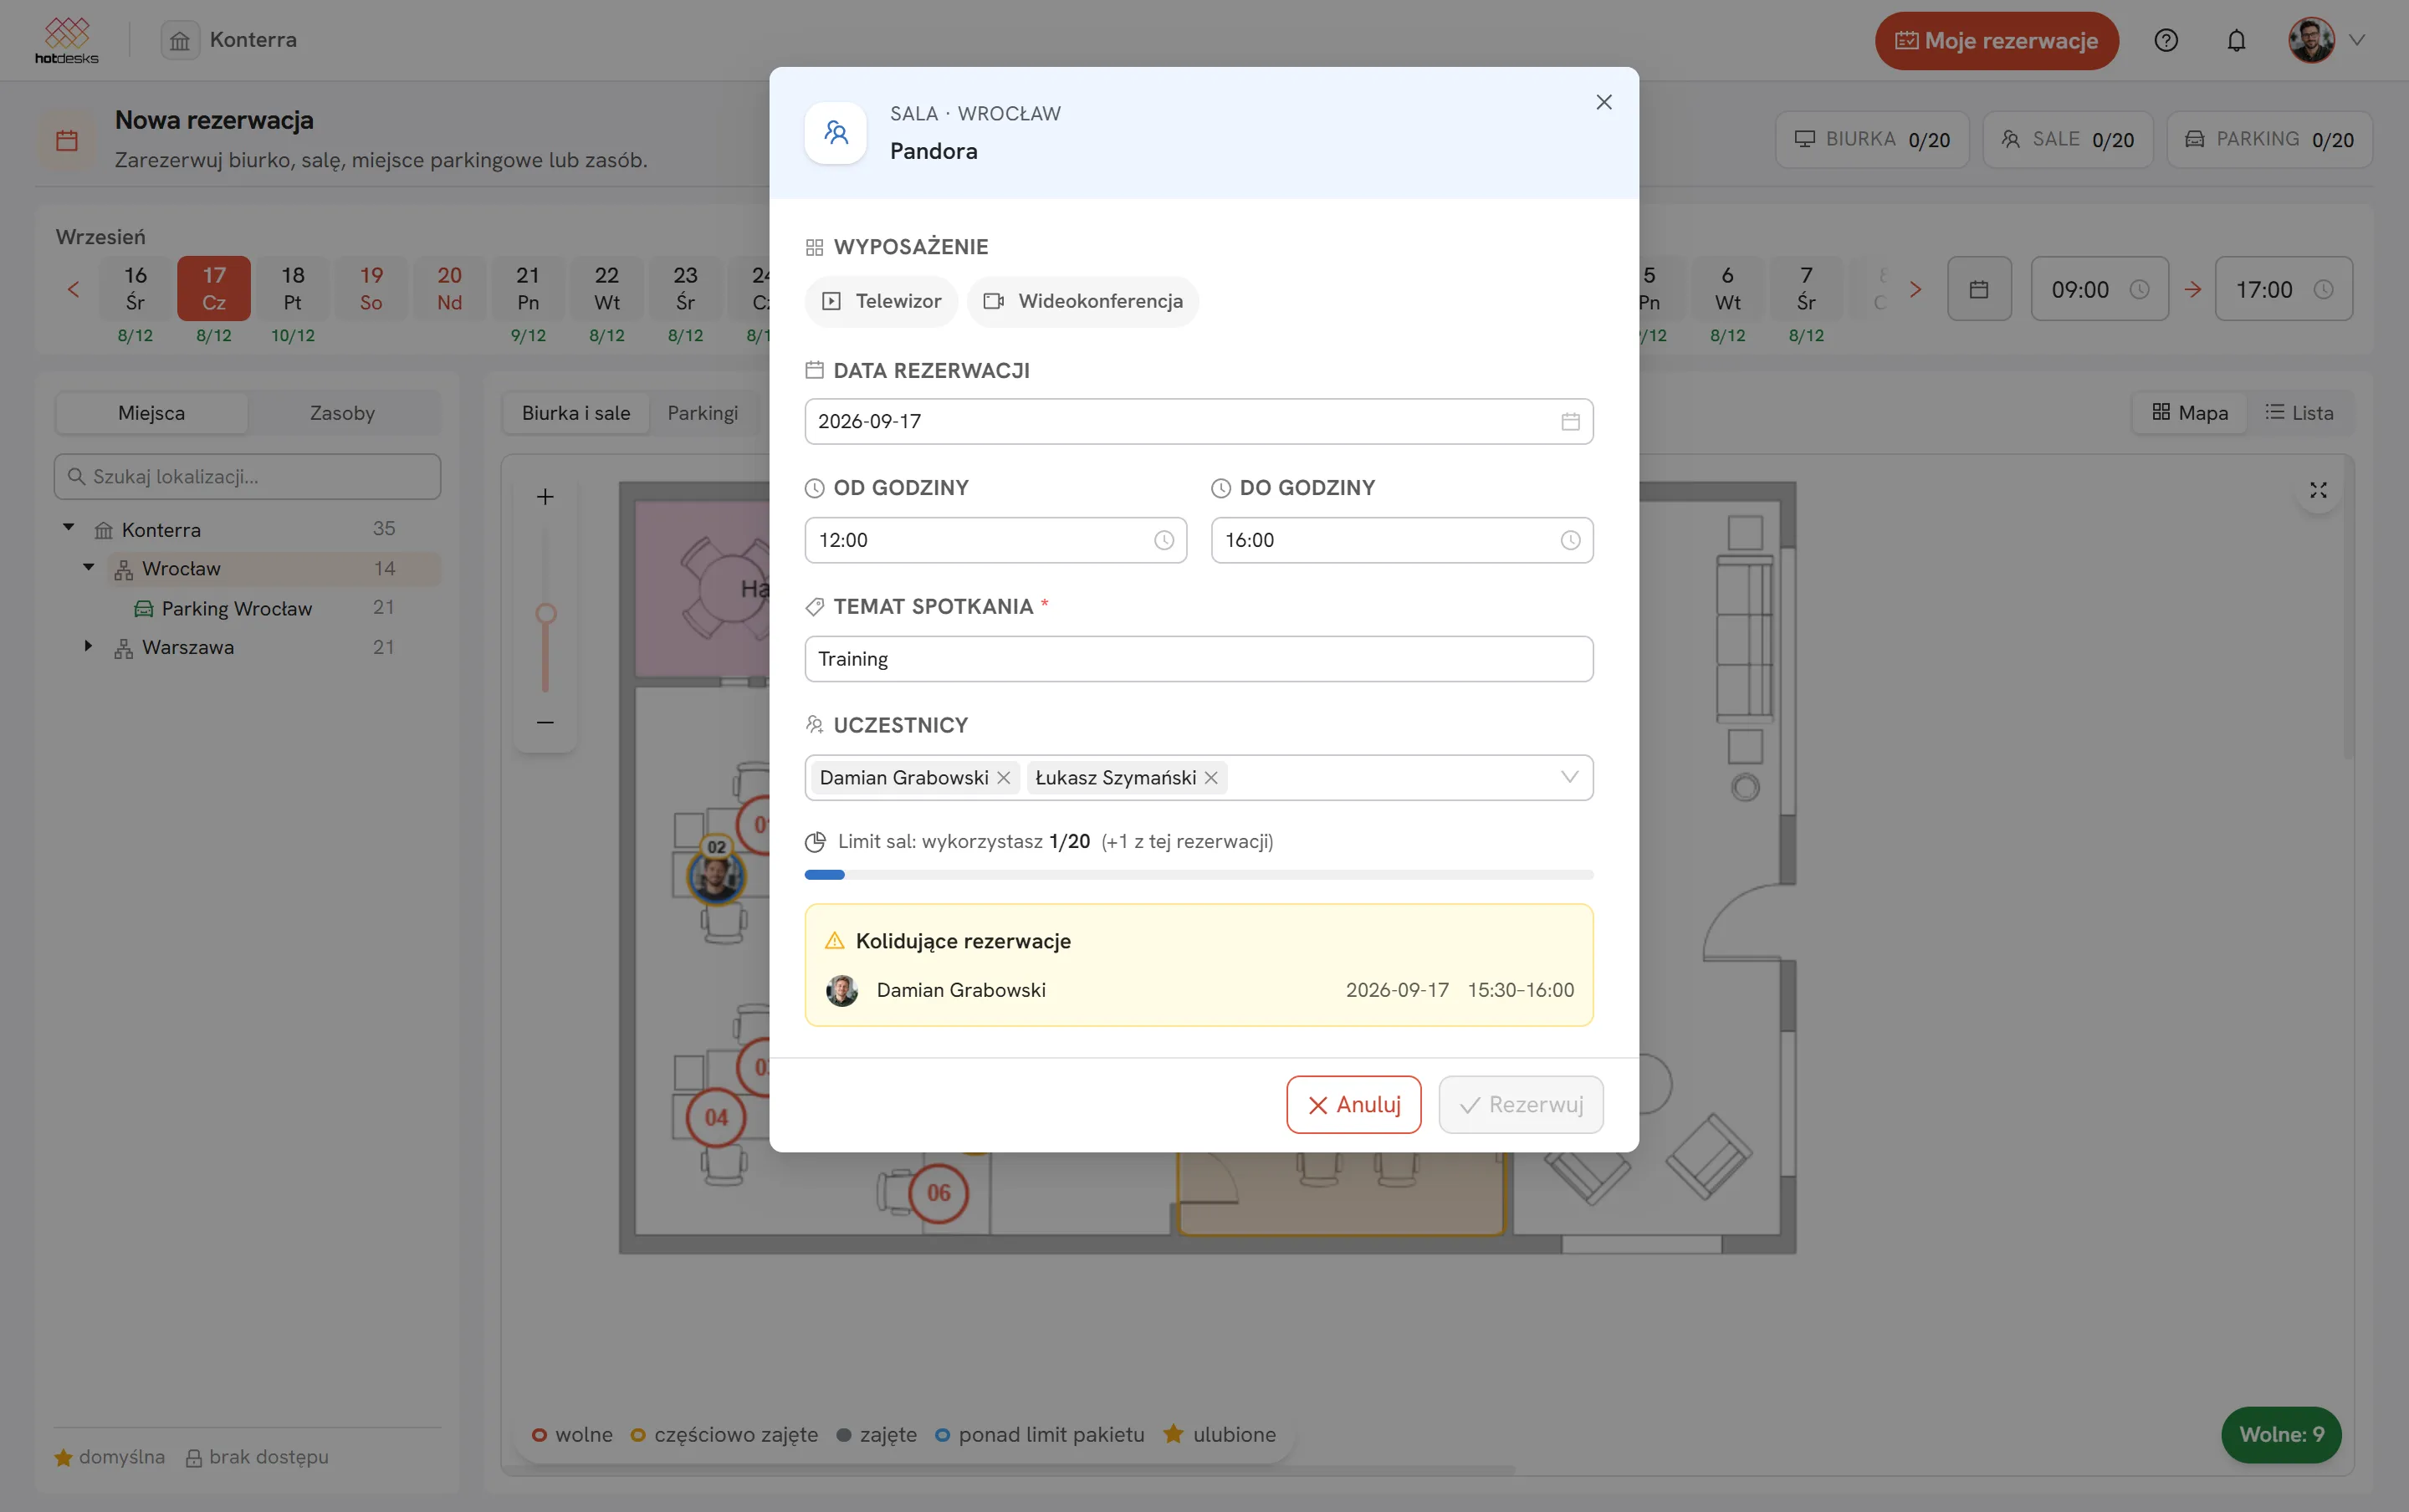Zoom in the map with plus
This screenshot has width=2409, height=1512.
[x=545, y=497]
